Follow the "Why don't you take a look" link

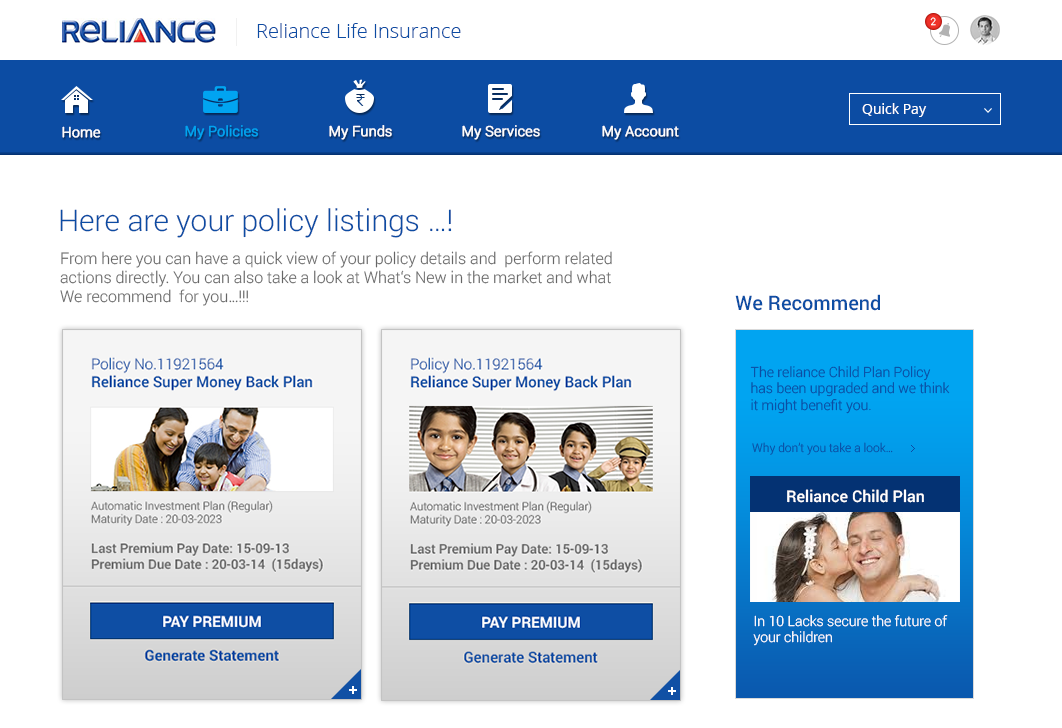click(833, 448)
